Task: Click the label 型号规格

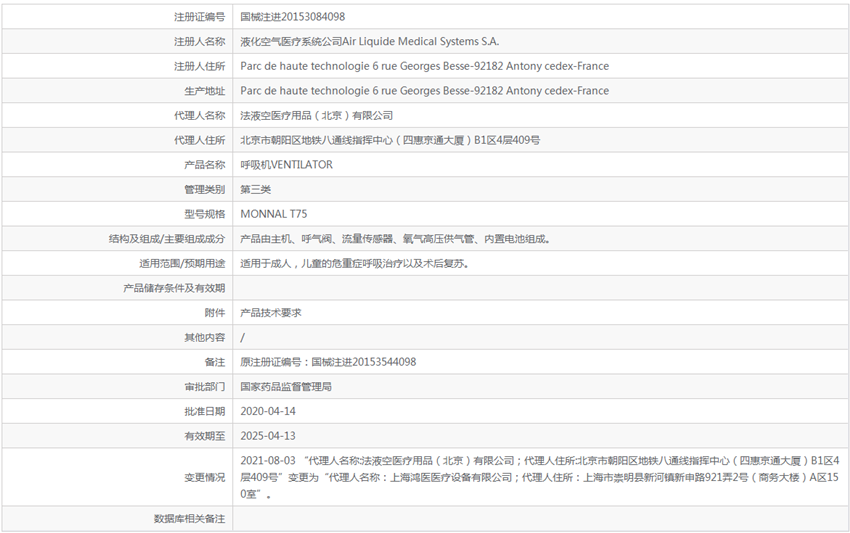Action: tap(204, 214)
